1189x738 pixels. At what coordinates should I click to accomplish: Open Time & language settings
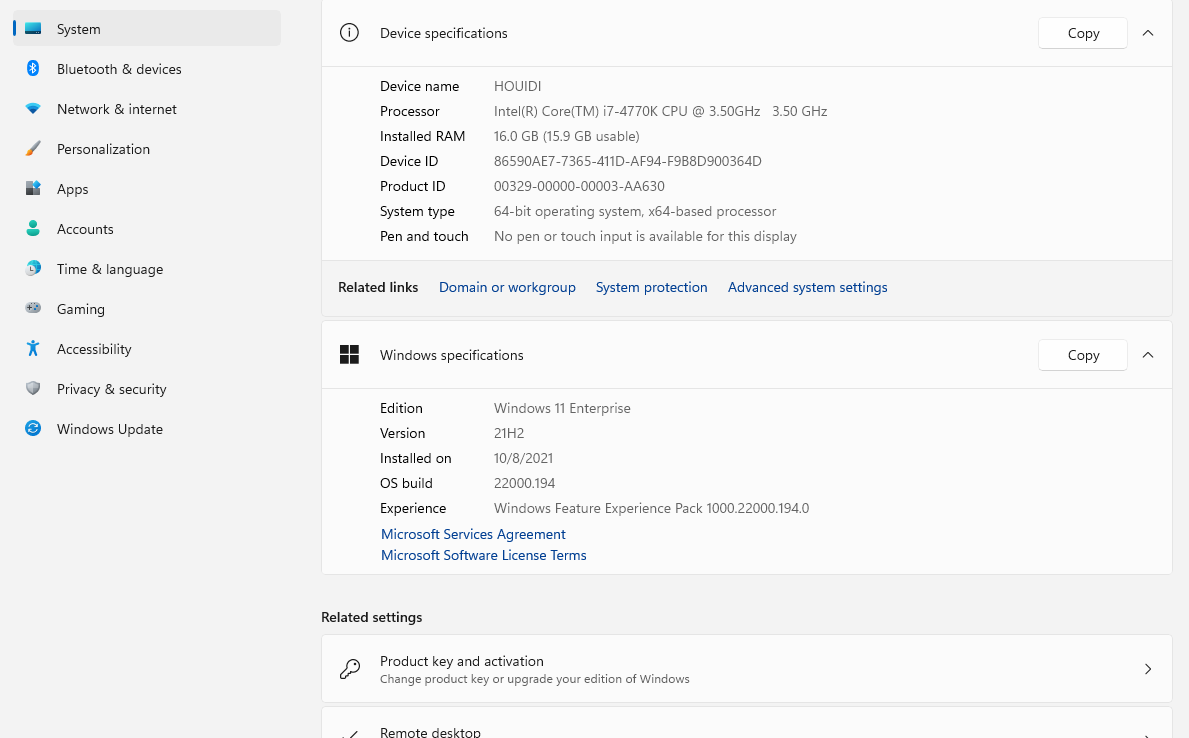[147, 269]
